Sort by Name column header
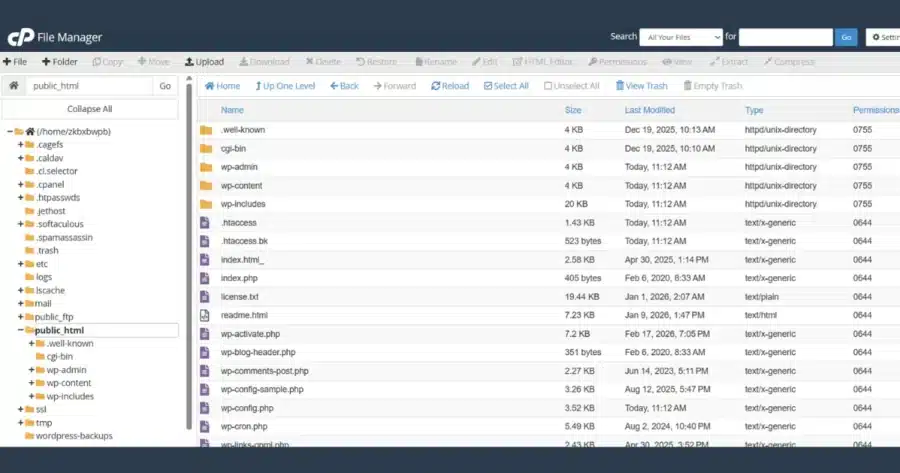The height and width of the screenshot is (473, 900). point(232,110)
